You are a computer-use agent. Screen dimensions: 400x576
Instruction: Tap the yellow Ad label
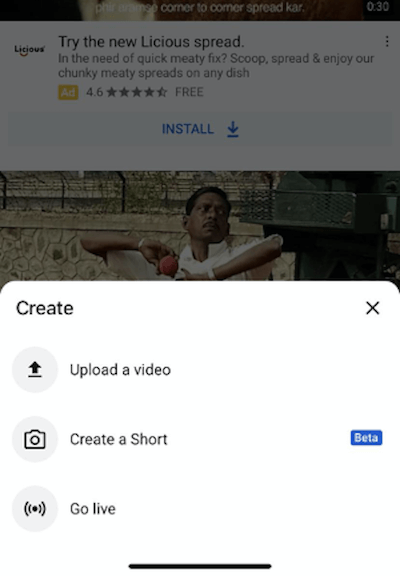point(68,92)
